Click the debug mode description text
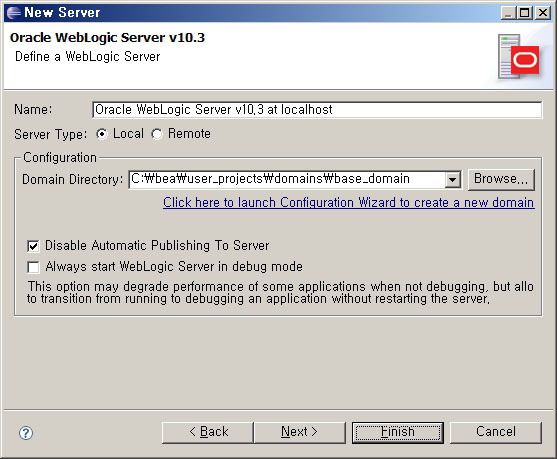 point(280,292)
